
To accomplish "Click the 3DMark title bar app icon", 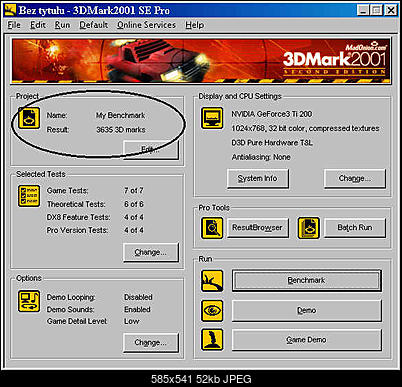I will [10, 10].
